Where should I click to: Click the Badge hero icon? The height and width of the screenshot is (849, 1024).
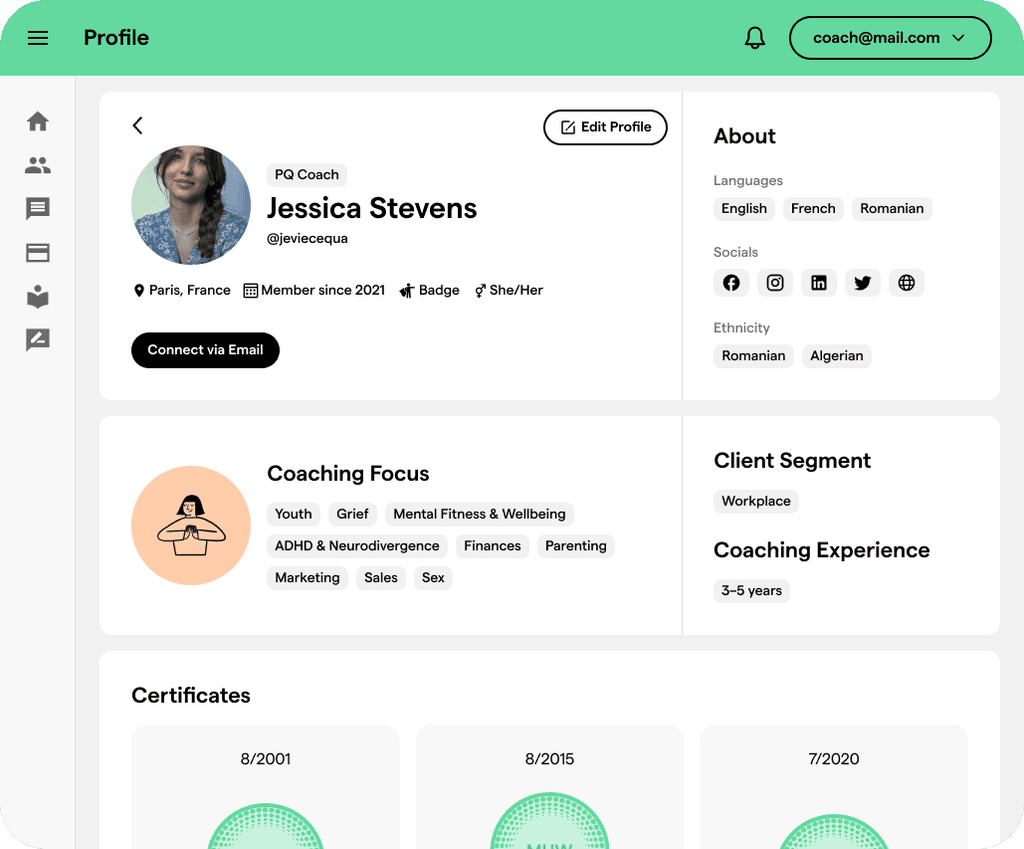coord(407,291)
